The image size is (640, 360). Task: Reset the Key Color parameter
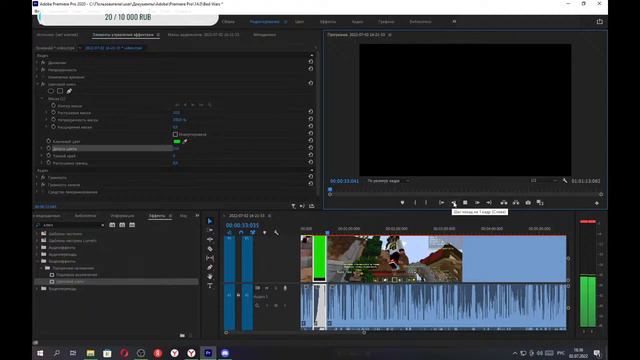(x=311, y=140)
